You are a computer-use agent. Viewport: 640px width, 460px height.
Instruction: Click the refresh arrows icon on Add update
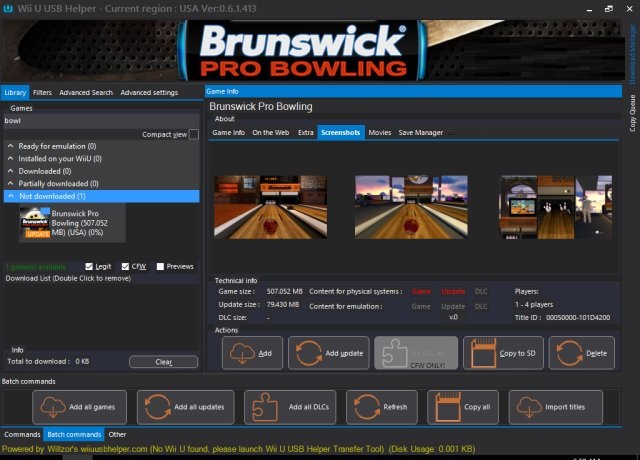309,353
